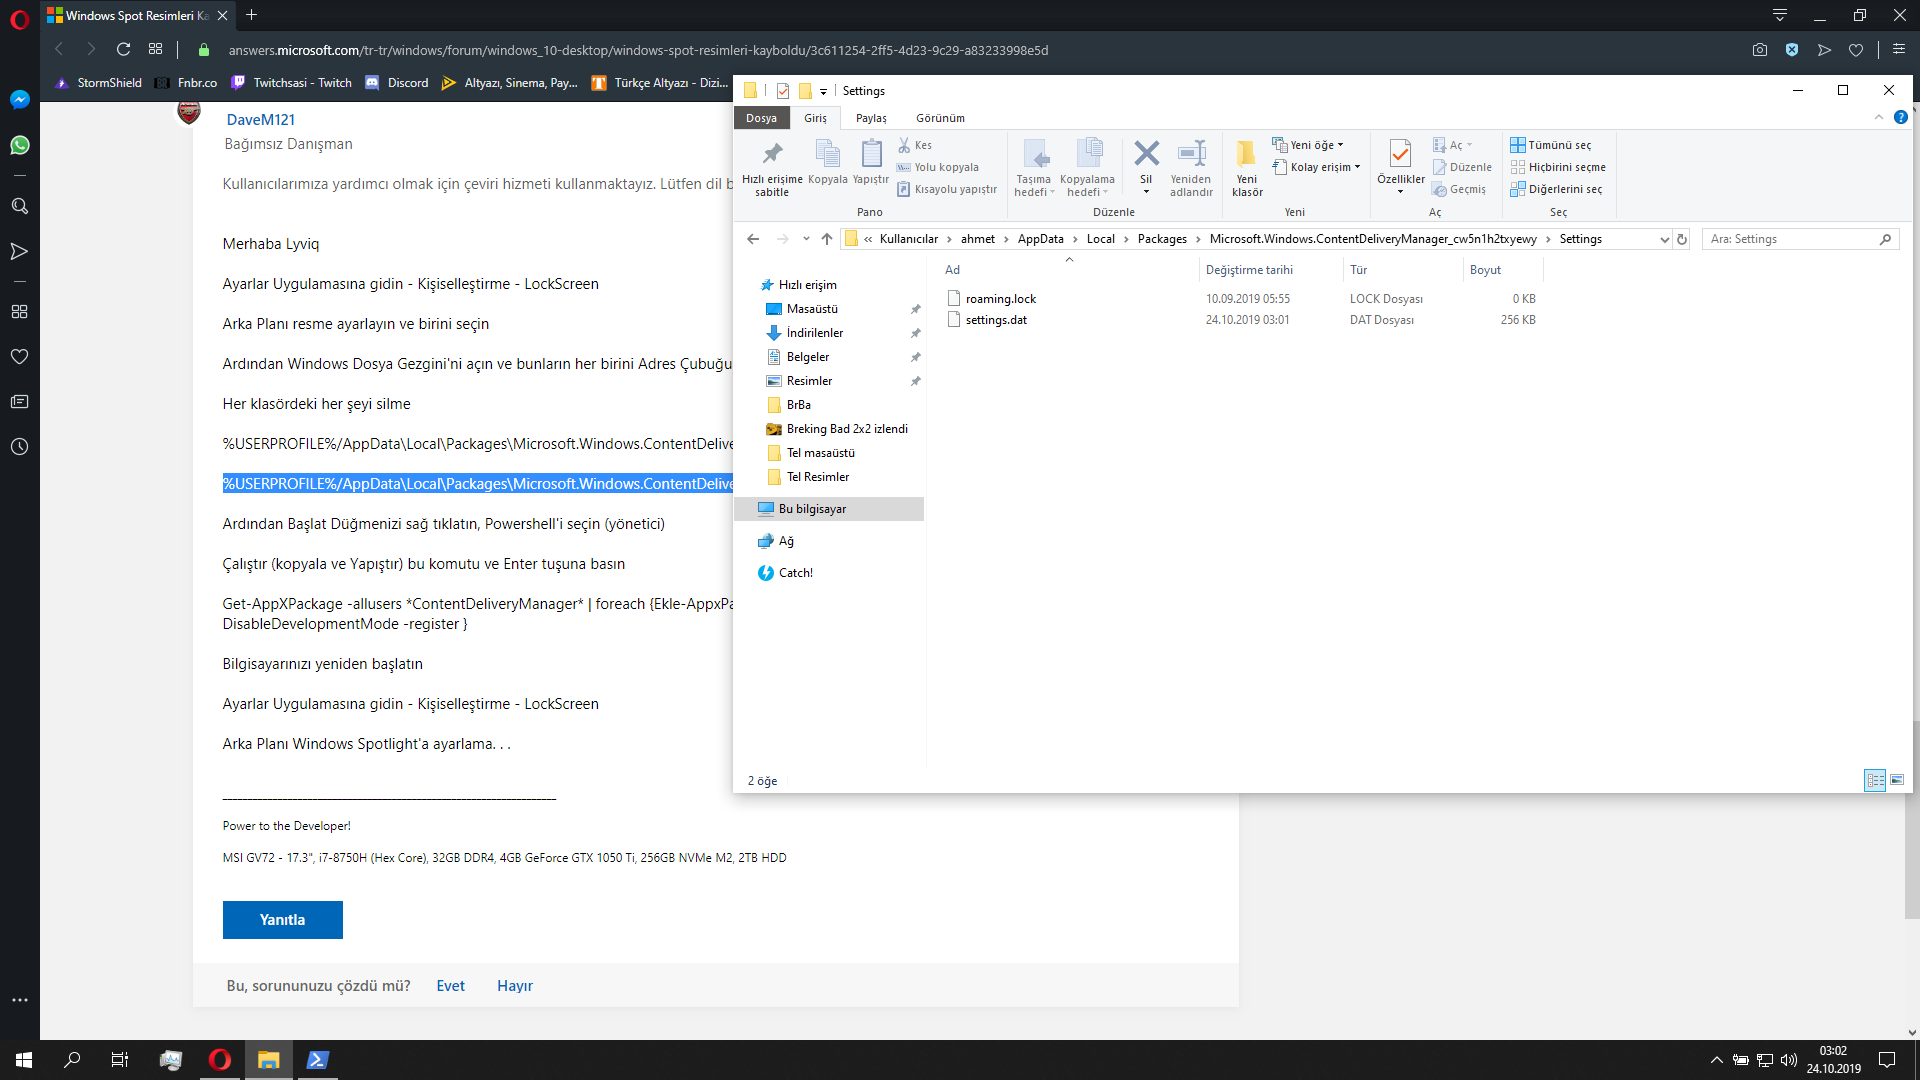The image size is (1920, 1080).
Task: Expand Bu bilgisayar tree node
Action: click(x=746, y=509)
